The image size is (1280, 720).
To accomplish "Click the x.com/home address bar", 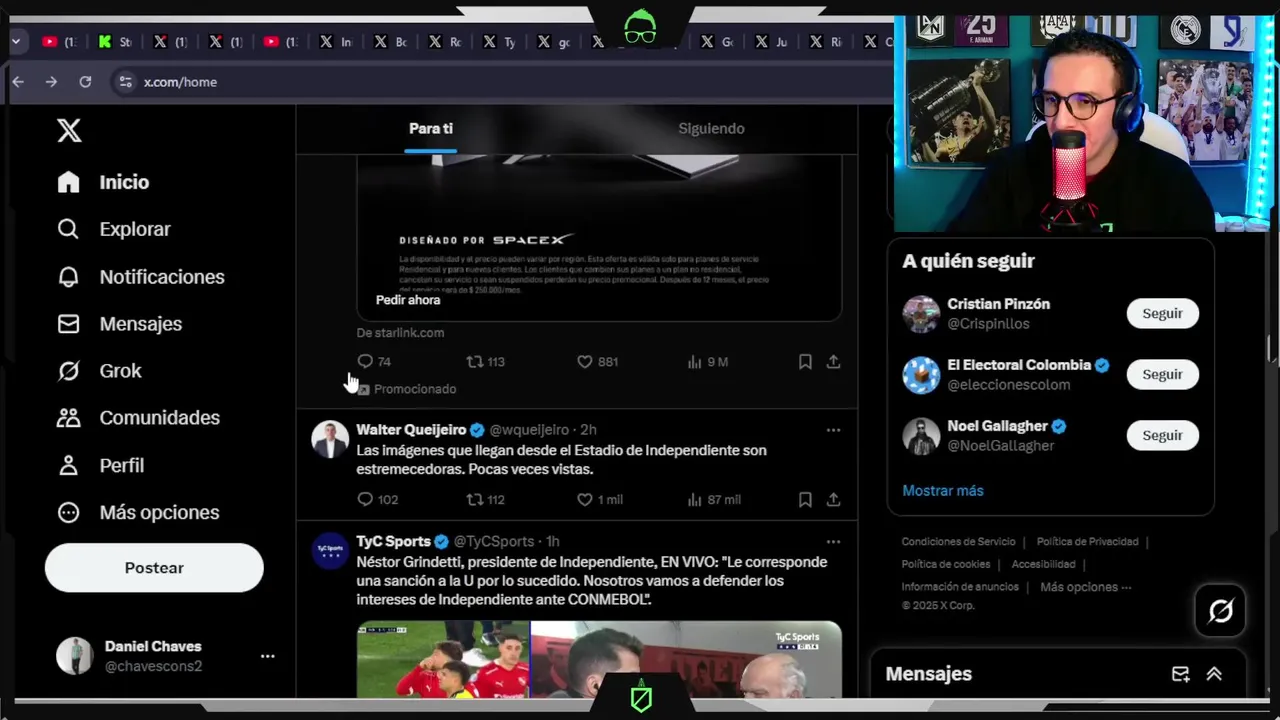I will (x=180, y=82).
